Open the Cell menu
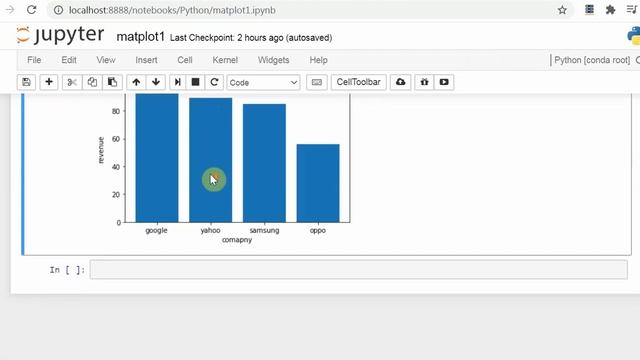640x360 pixels. [x=184, y=60]
